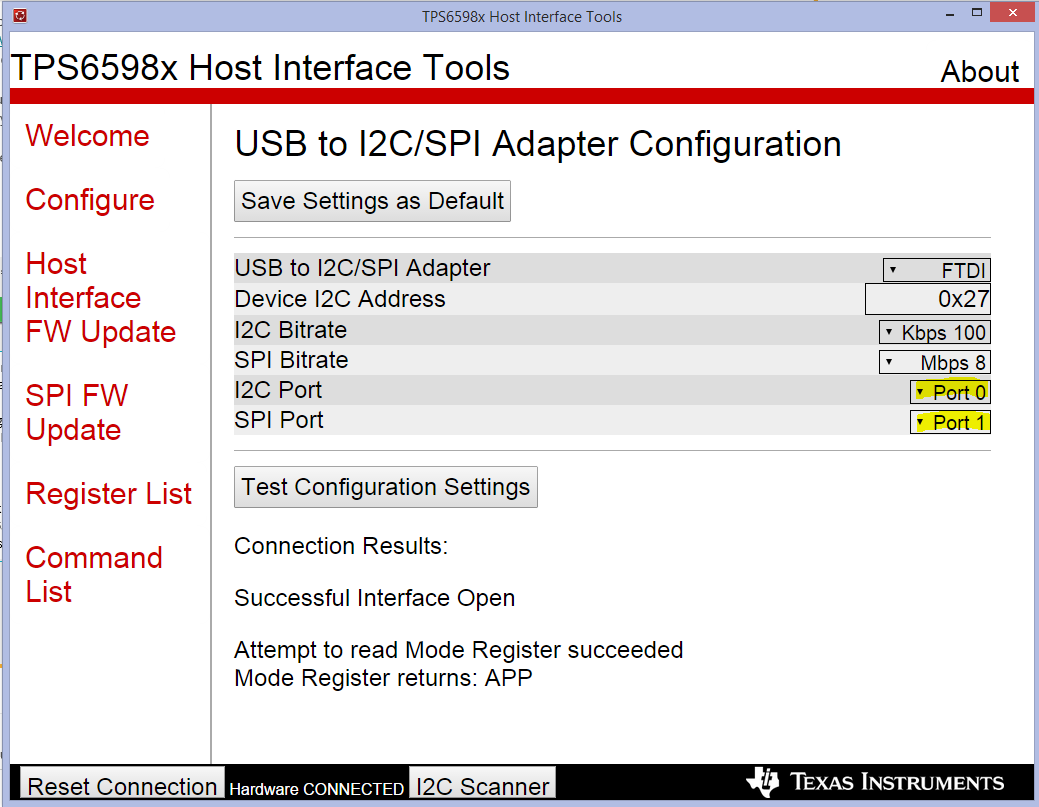Open the Command List page
Viewport: 1039px width, 807px height.
pos(94,574)
